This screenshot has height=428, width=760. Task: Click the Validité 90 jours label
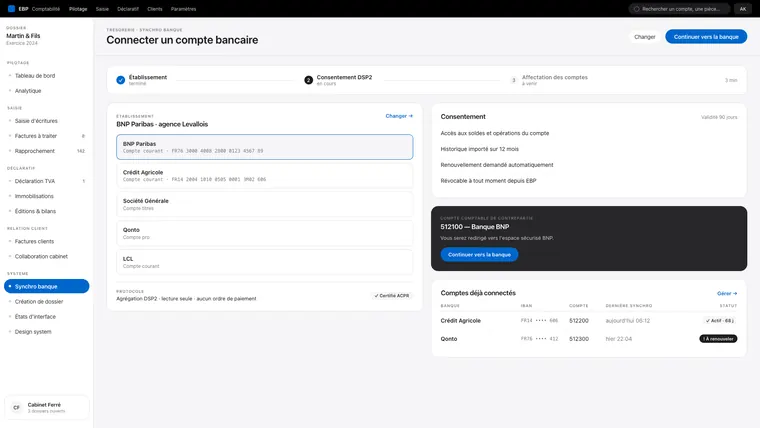[x=719, y=117]
